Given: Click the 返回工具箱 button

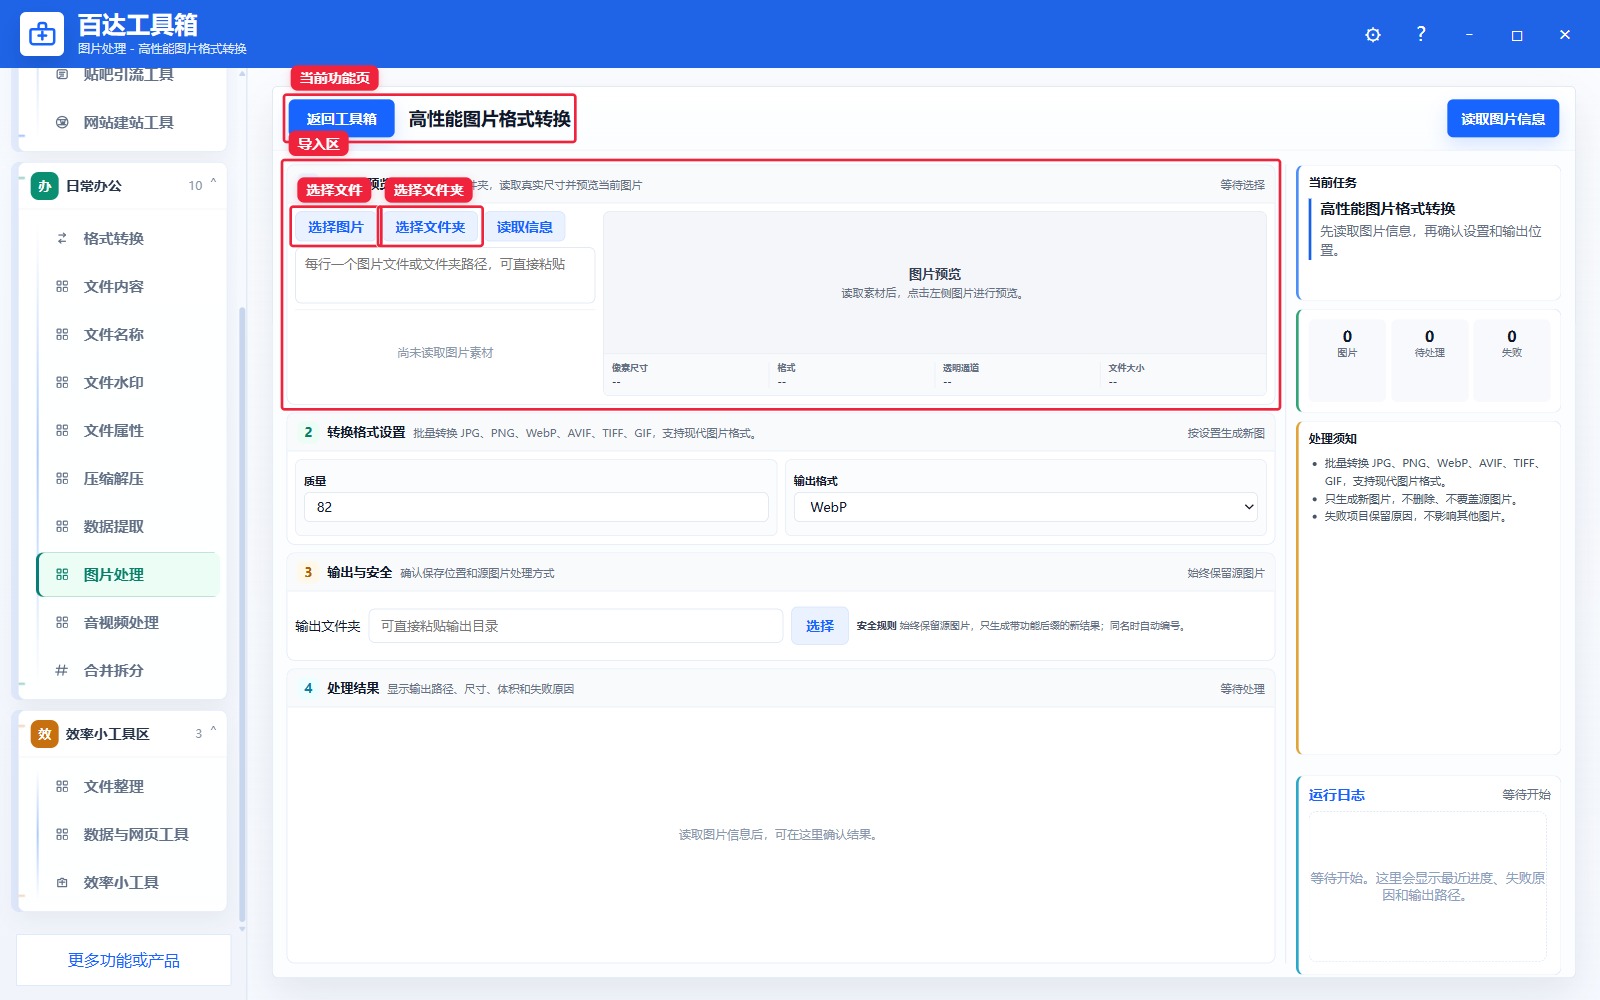Looking at the screenshot, I should 342,119.
